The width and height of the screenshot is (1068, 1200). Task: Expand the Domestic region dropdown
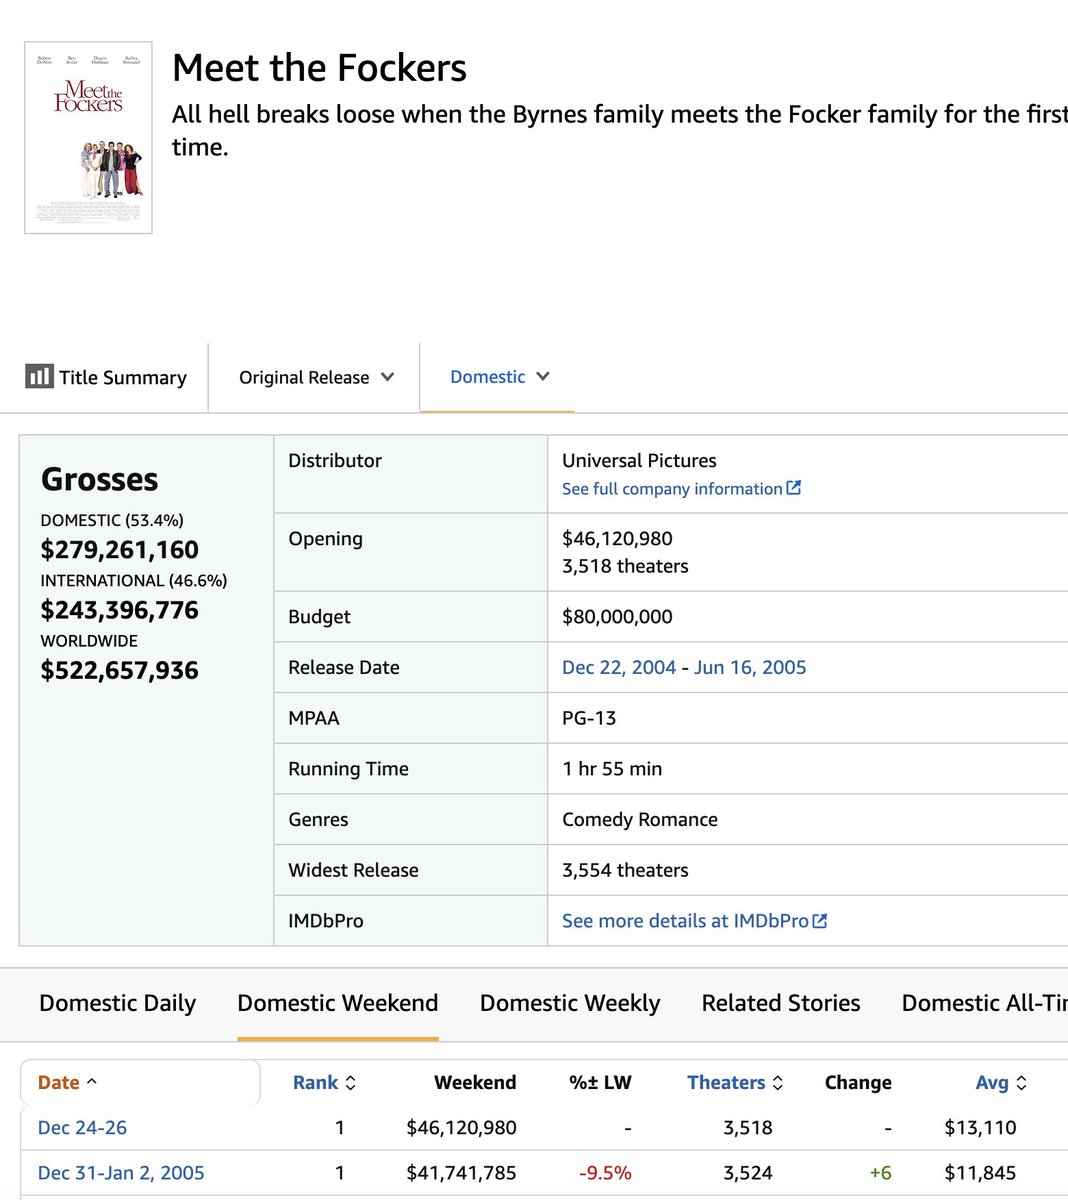click(500, 377)
